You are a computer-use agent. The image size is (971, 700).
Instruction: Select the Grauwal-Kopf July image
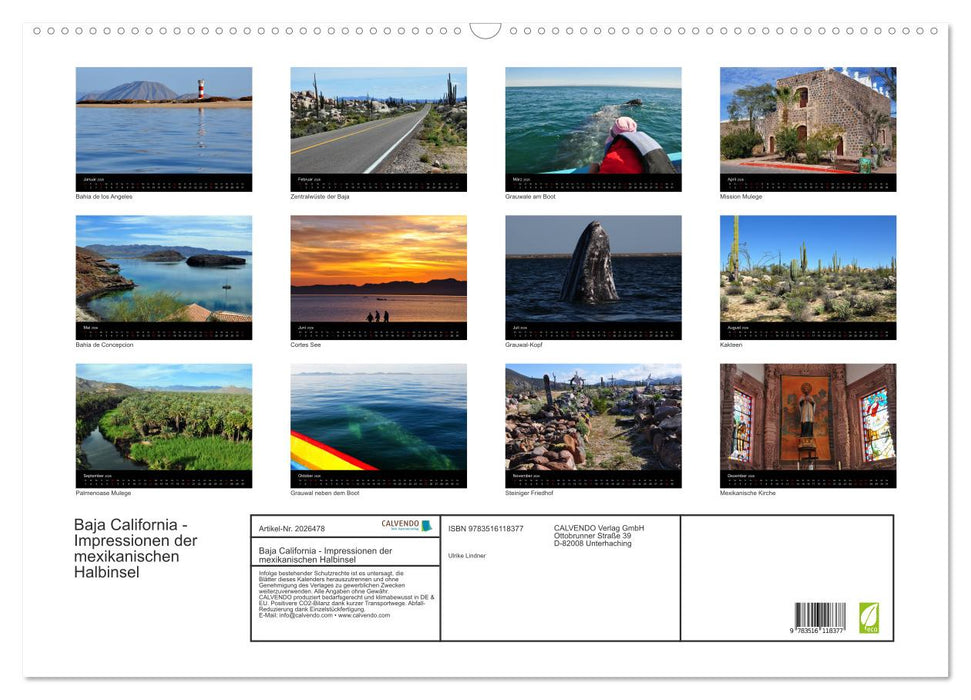click(x=593, y=276)
